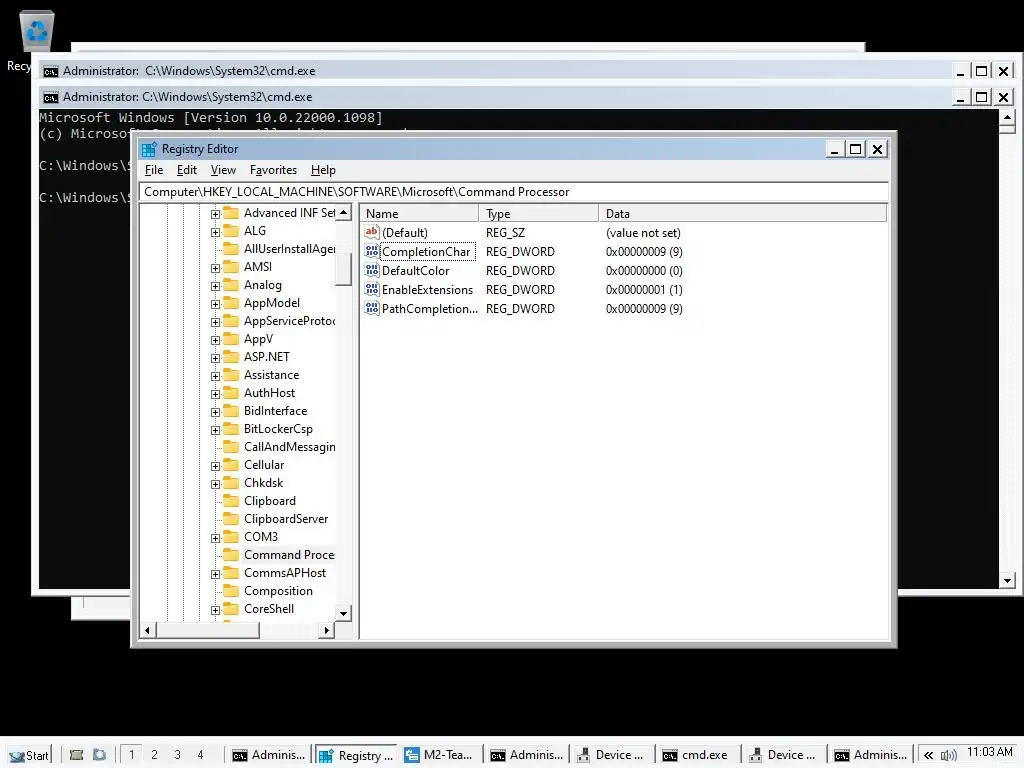Open M2-Tea... taskbar button
1024x768 pixels.
440,755
